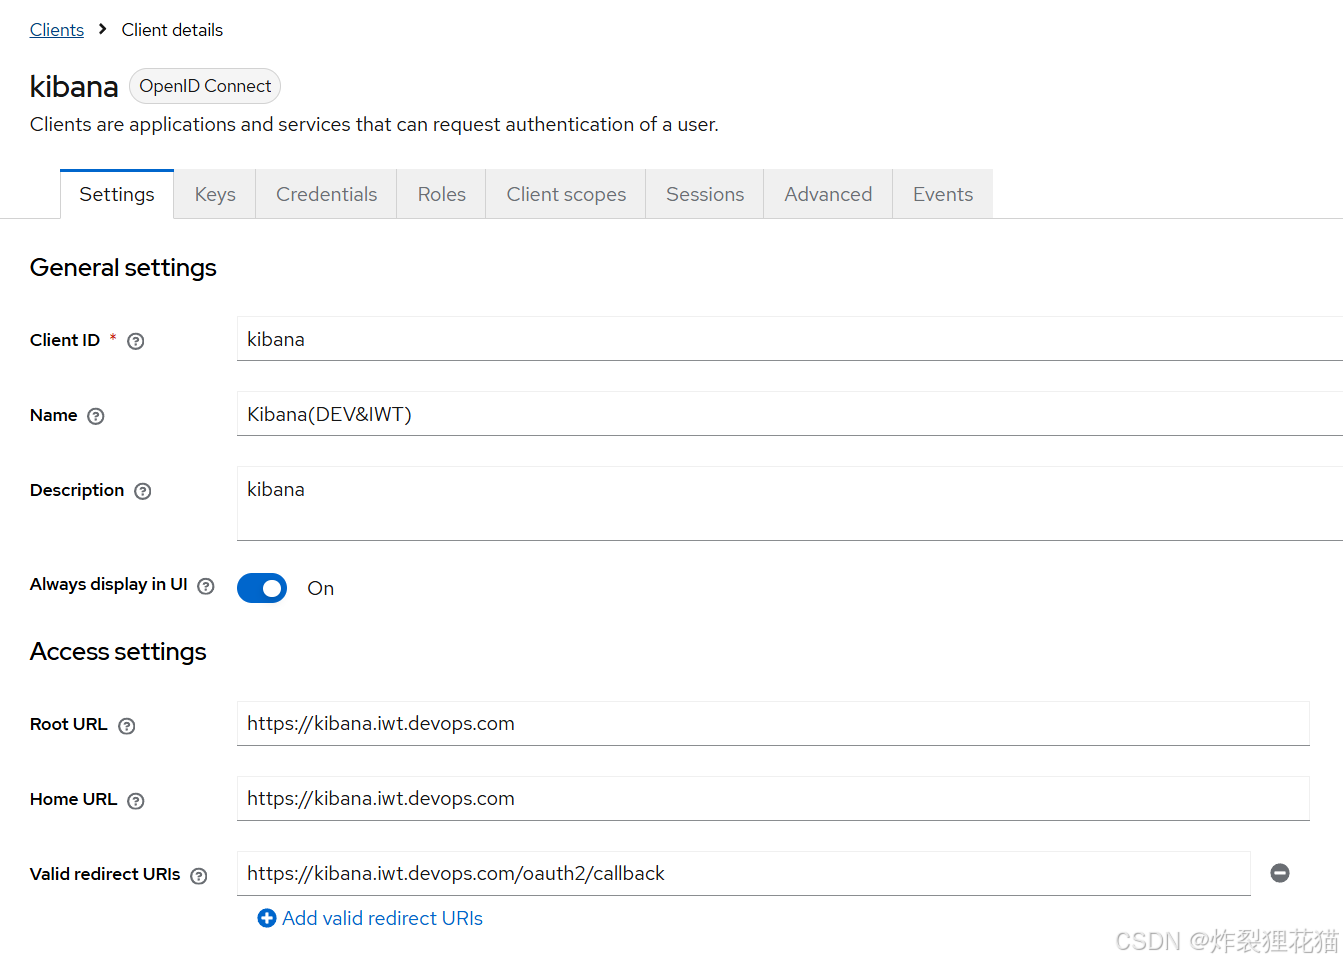Viewport: 1343px width, 963px height.
Task: Click the OpenID Connect badge
Action: click(205, 86)
